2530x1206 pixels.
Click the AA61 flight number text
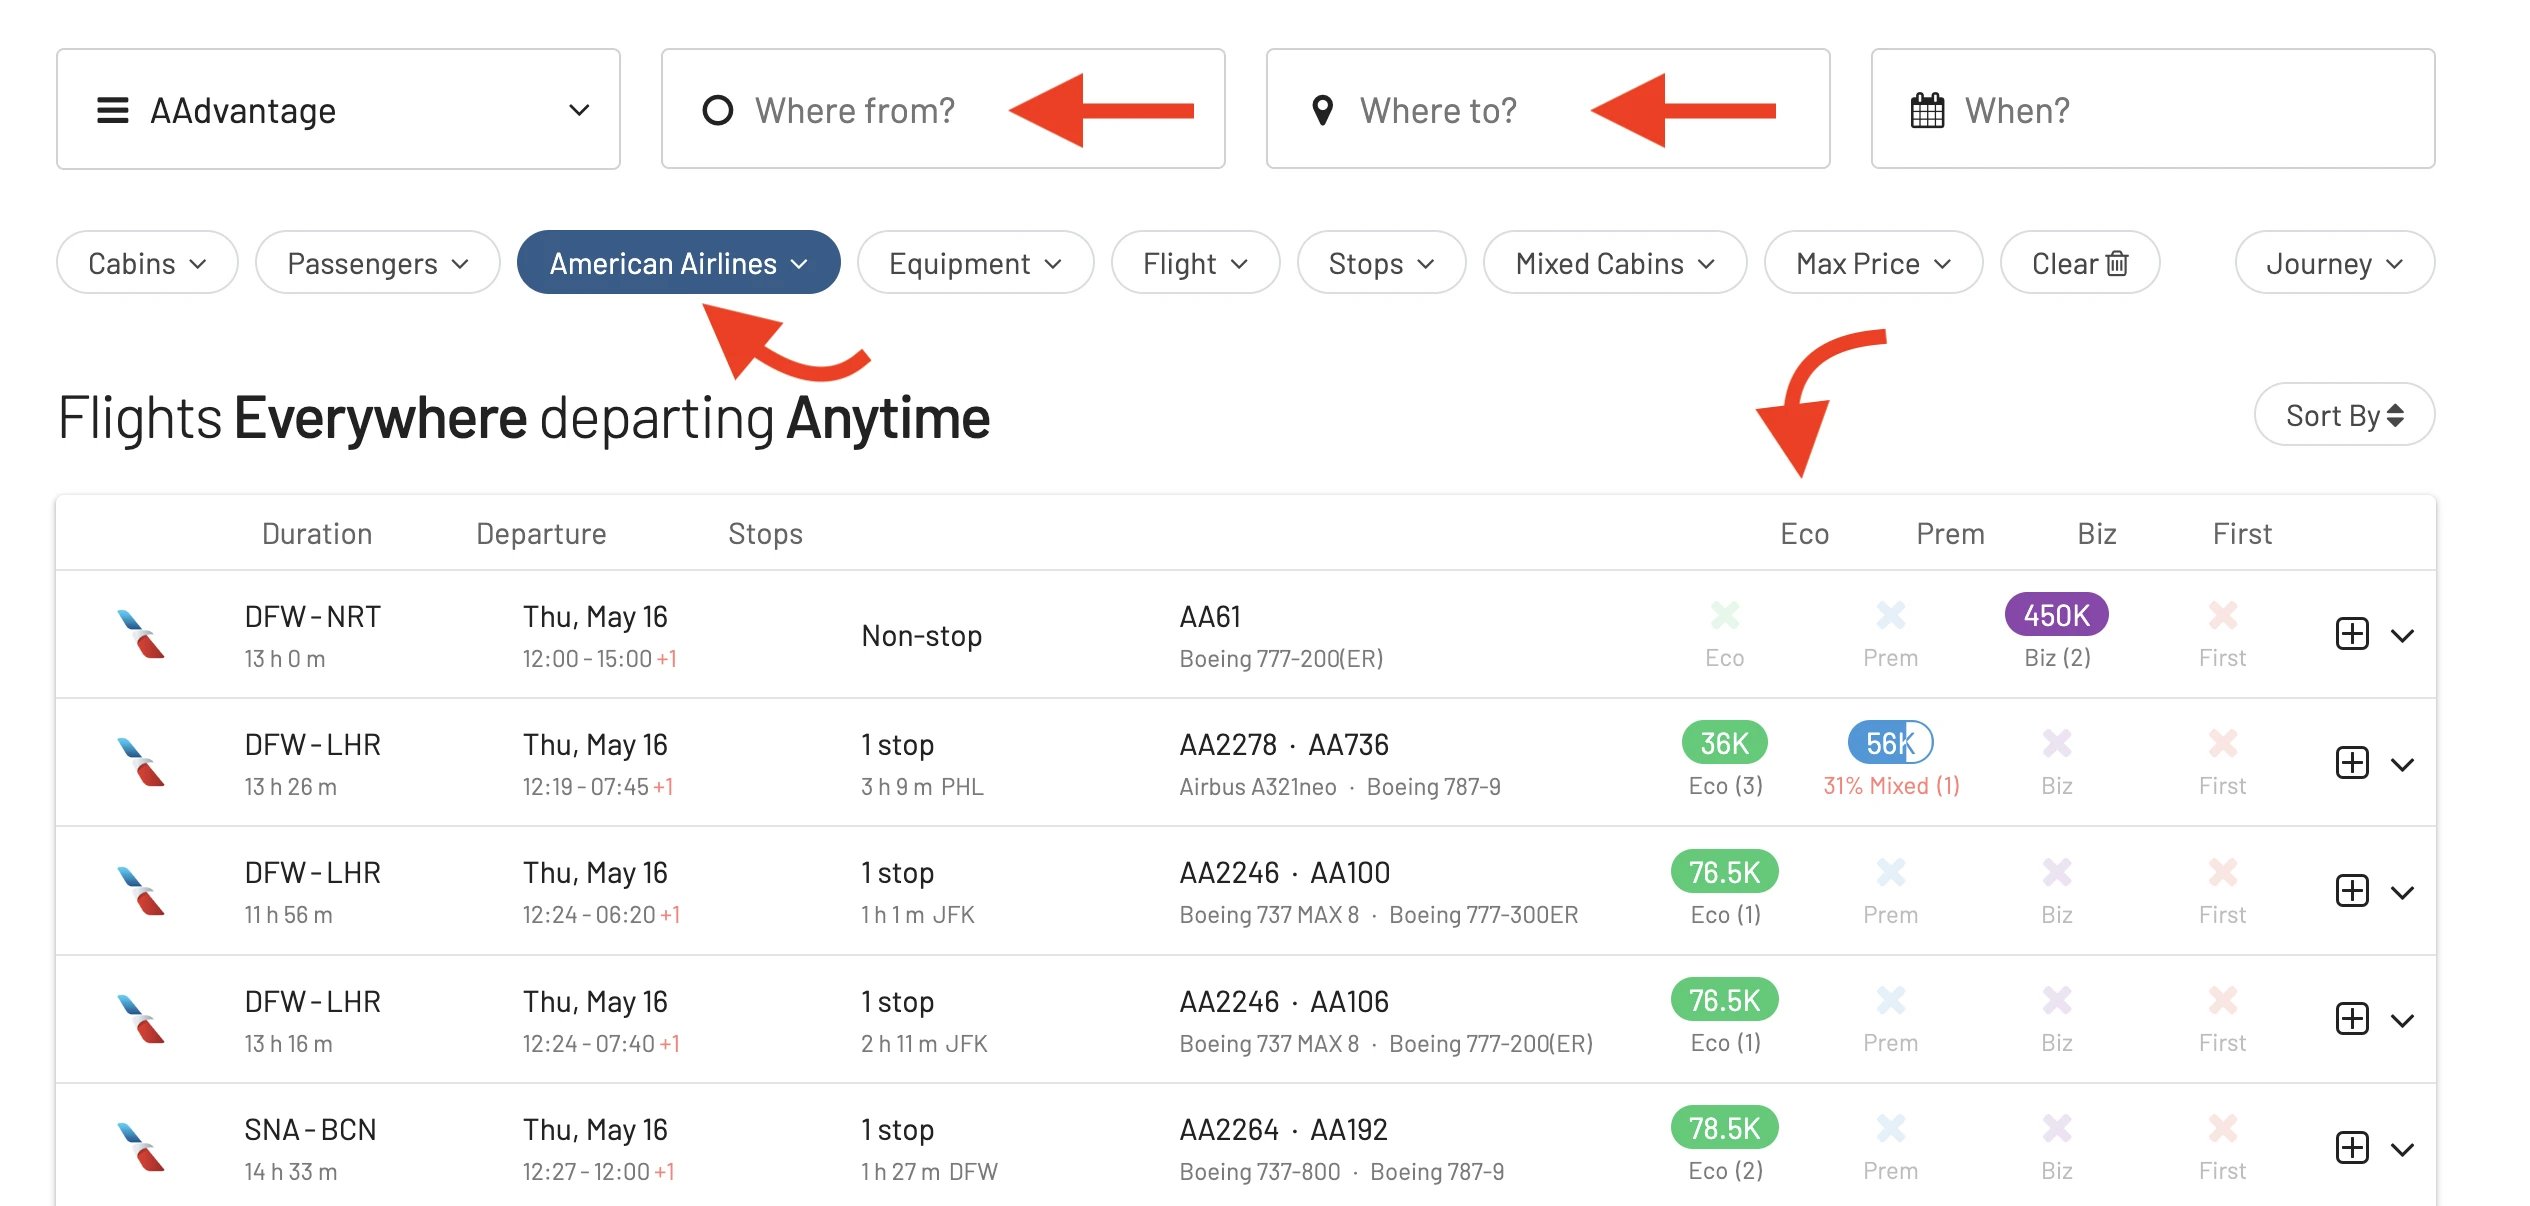tap(1210, 616)
